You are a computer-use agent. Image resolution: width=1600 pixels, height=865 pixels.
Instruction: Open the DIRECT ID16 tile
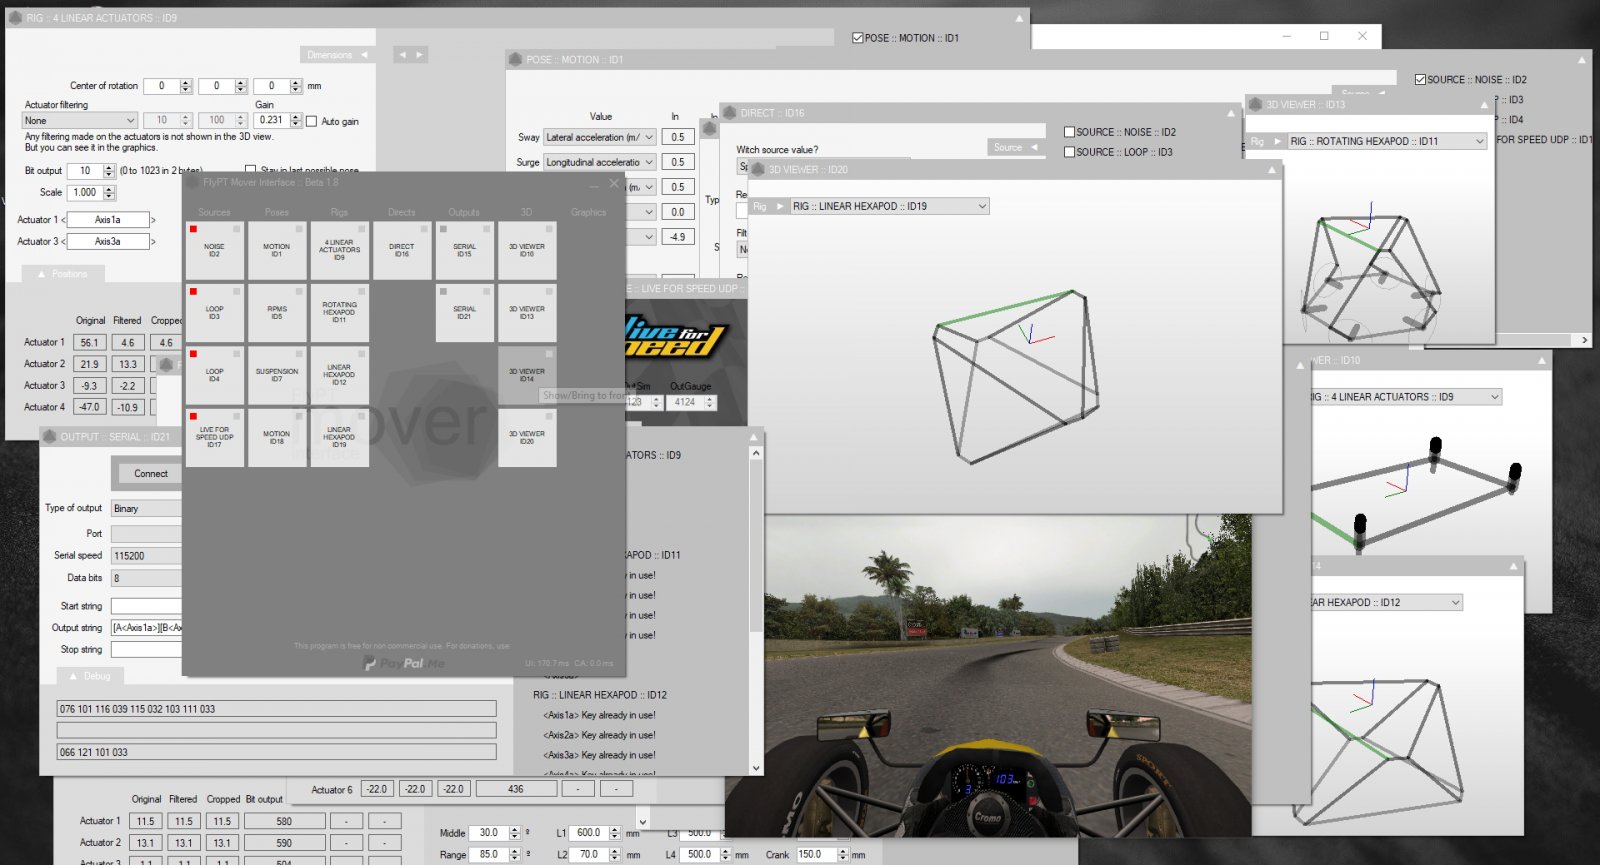pos(401,250)
